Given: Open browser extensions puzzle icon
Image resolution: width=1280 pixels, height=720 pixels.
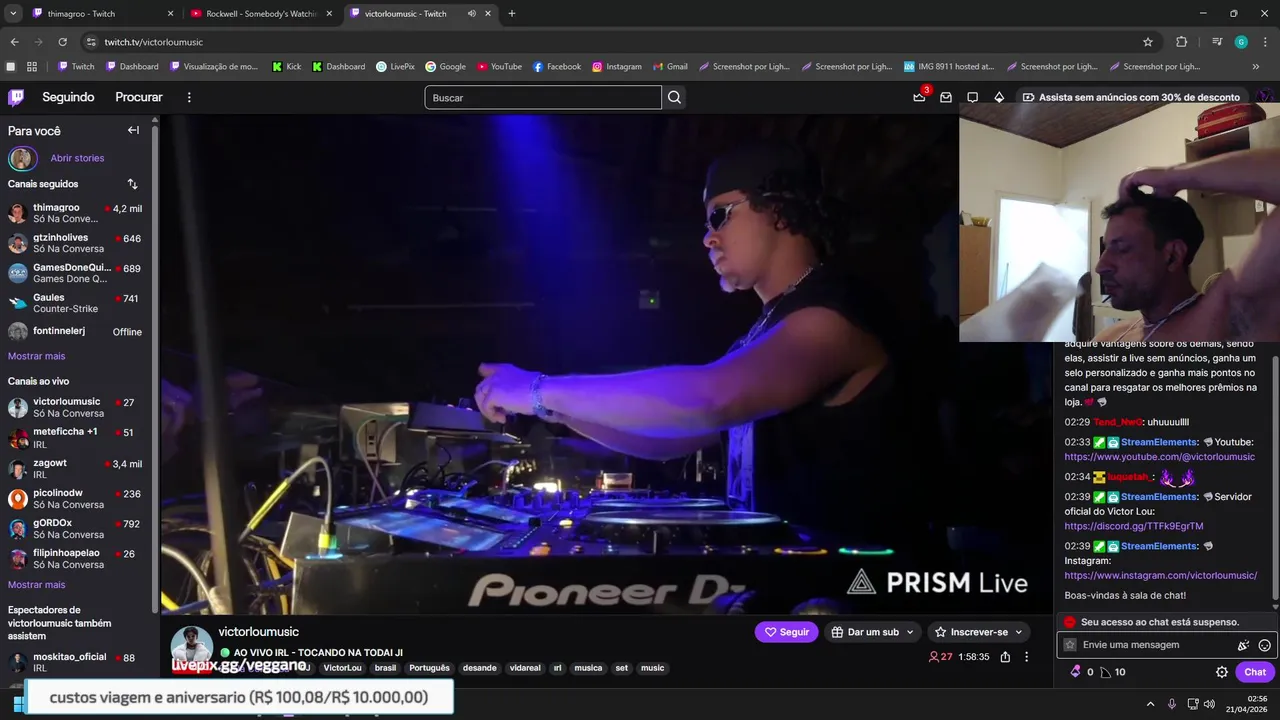Looking at the screenshot, I should pyautogui.click(x=1181, y=42).
